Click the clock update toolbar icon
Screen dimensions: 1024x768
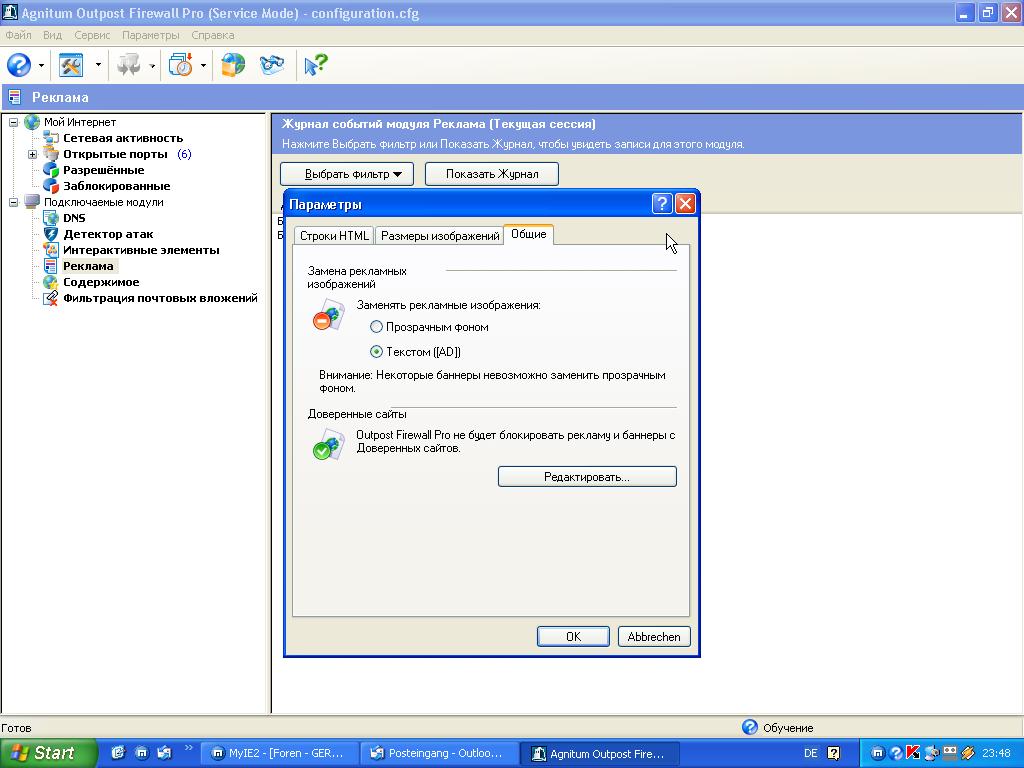(x=181, y=65)
